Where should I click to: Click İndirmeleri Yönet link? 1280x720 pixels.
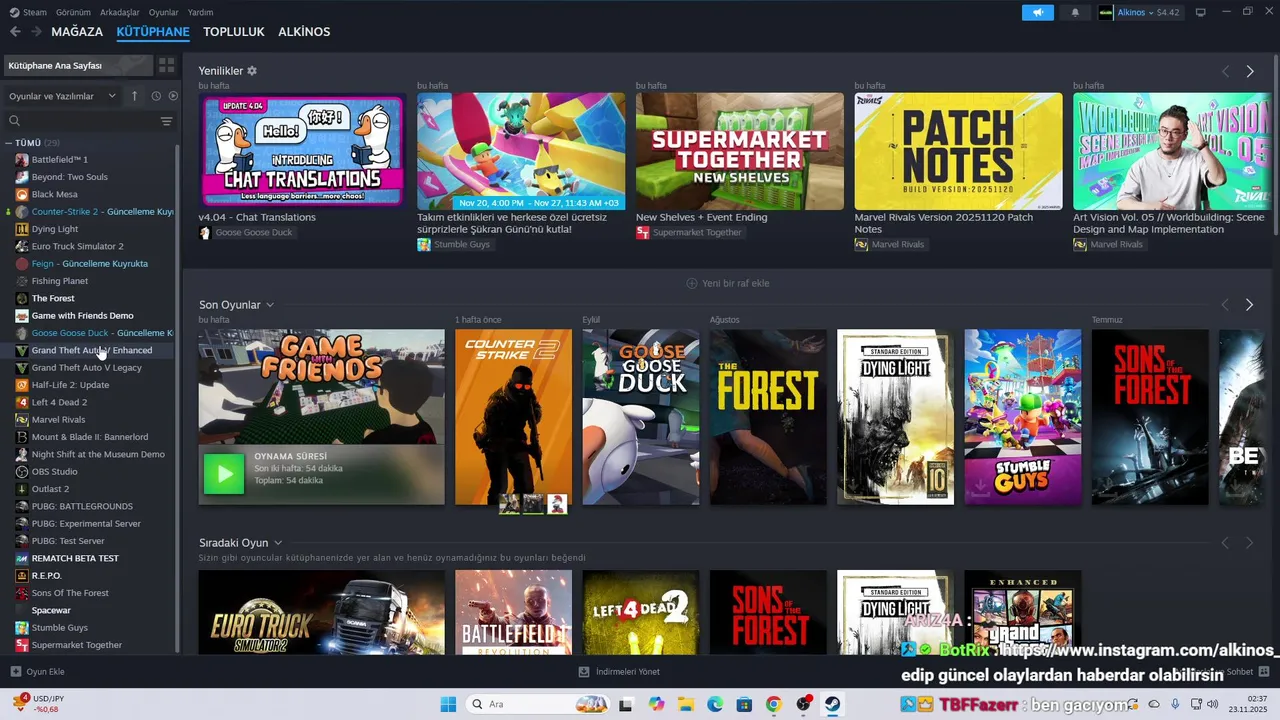click(x=619, y=672)
